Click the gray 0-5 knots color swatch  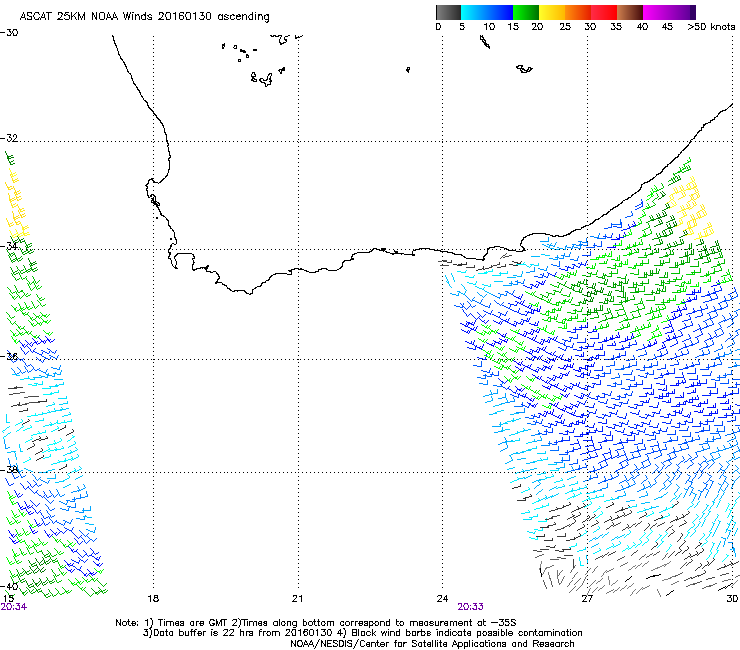click(x=448, y=12)
